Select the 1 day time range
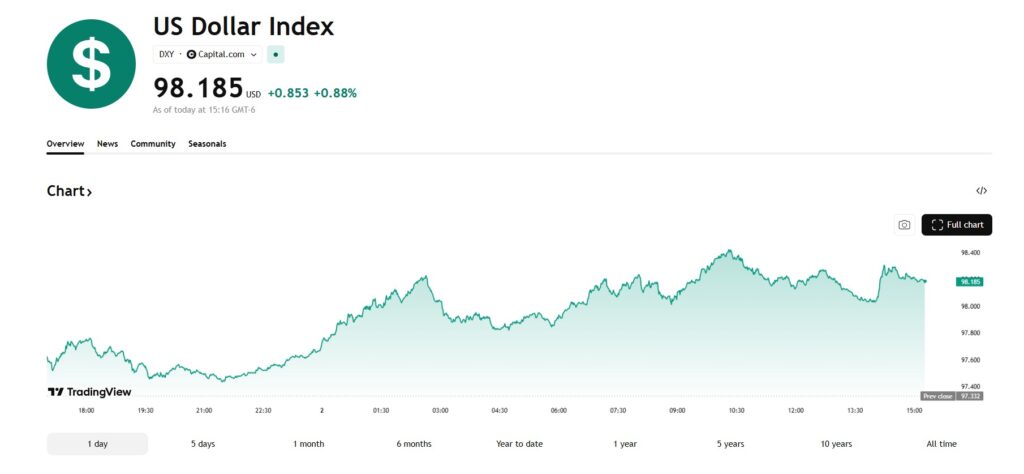Screen dimensions: 1024x474 [x=97, y=444]
